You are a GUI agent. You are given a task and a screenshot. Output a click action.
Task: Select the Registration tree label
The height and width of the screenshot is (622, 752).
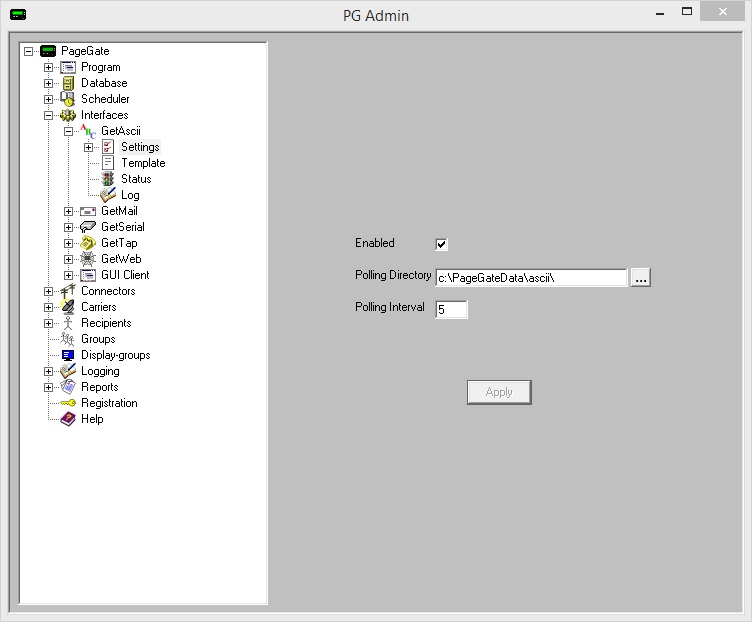tap(109, 403)
